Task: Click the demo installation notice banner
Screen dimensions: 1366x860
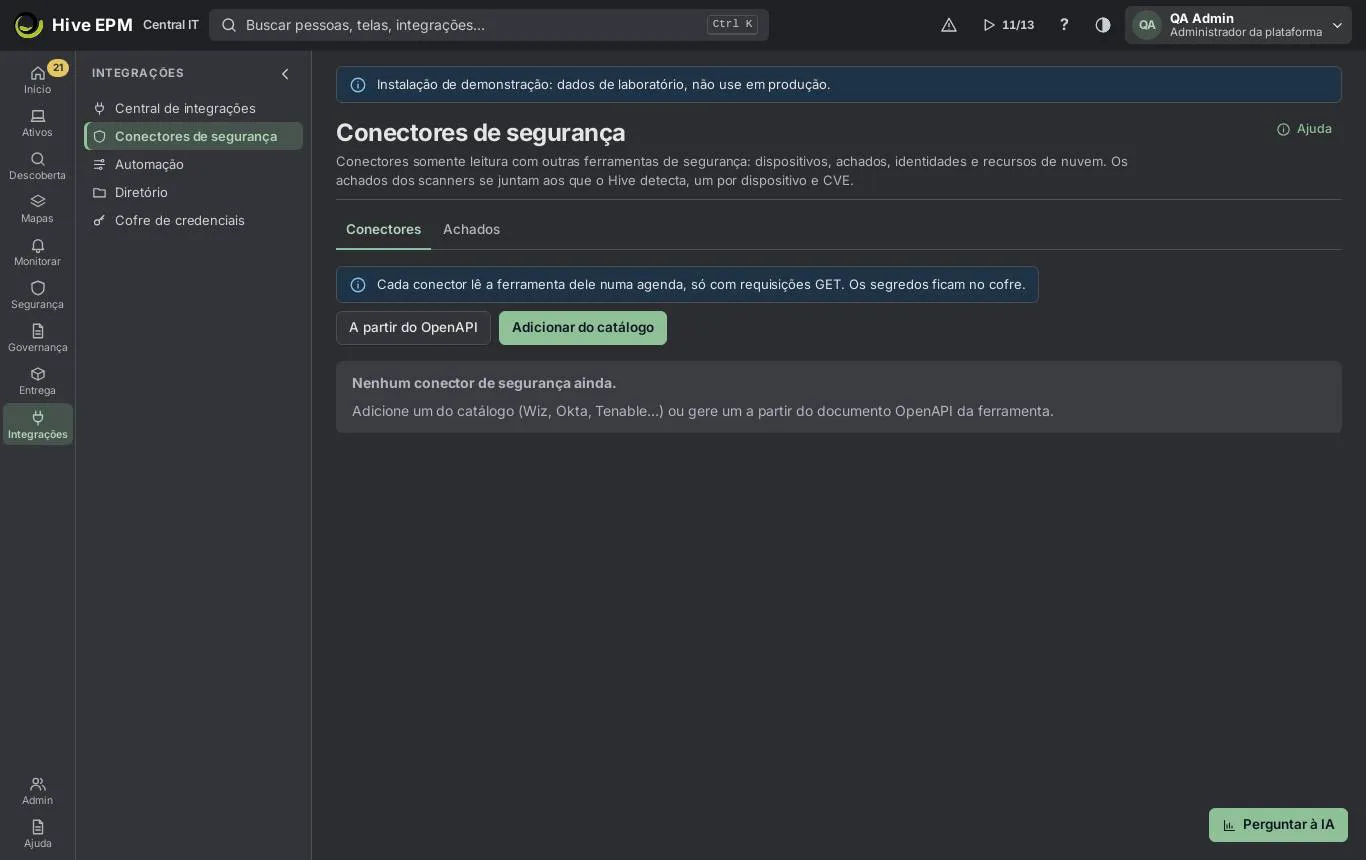Action: pyautogui.click(x=839, y=85)
